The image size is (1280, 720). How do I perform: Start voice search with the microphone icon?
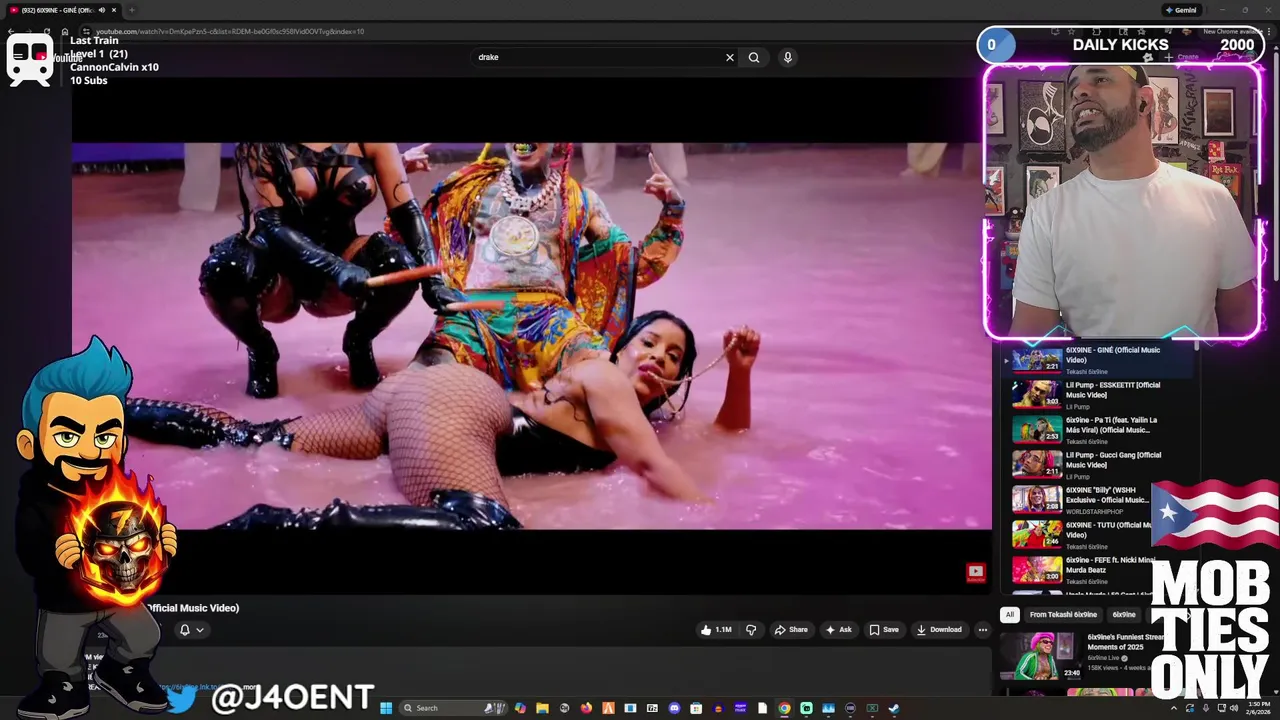click(x=788, y=57)
